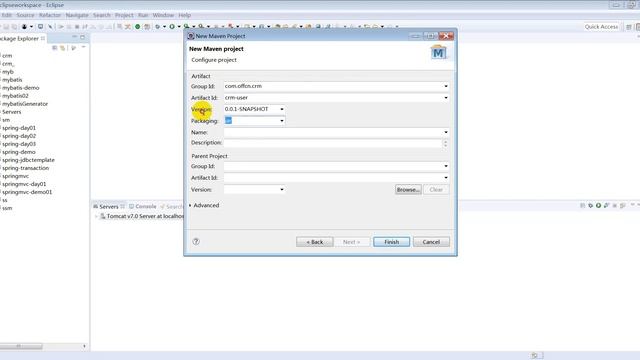The image size is (640, 360).
Task: Open the Search menu
Action: tap(102, 15)
